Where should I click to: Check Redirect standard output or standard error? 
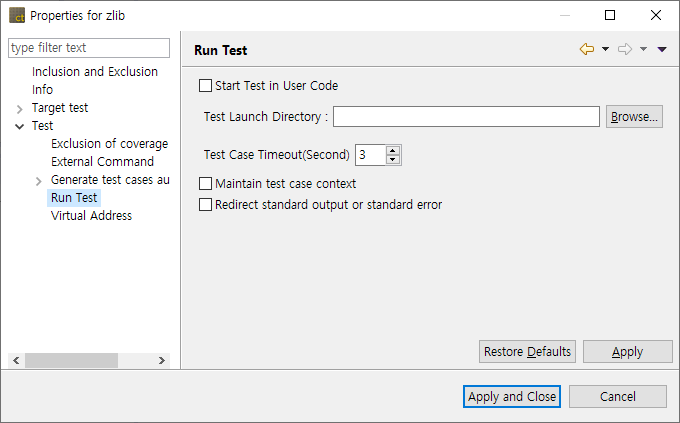(x=206, y=205)
